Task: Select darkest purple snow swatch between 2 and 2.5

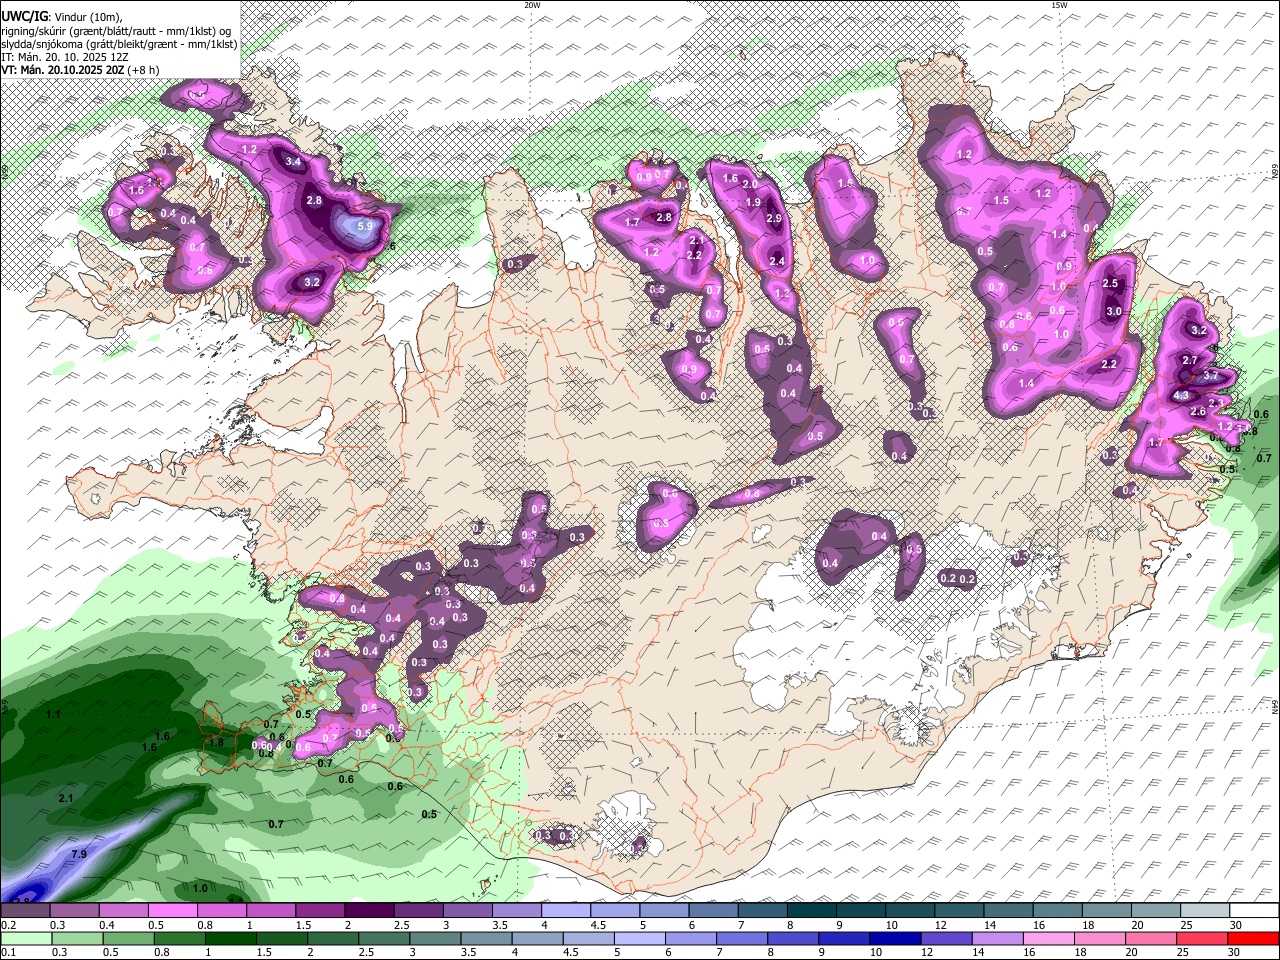Action: [368, 911]
